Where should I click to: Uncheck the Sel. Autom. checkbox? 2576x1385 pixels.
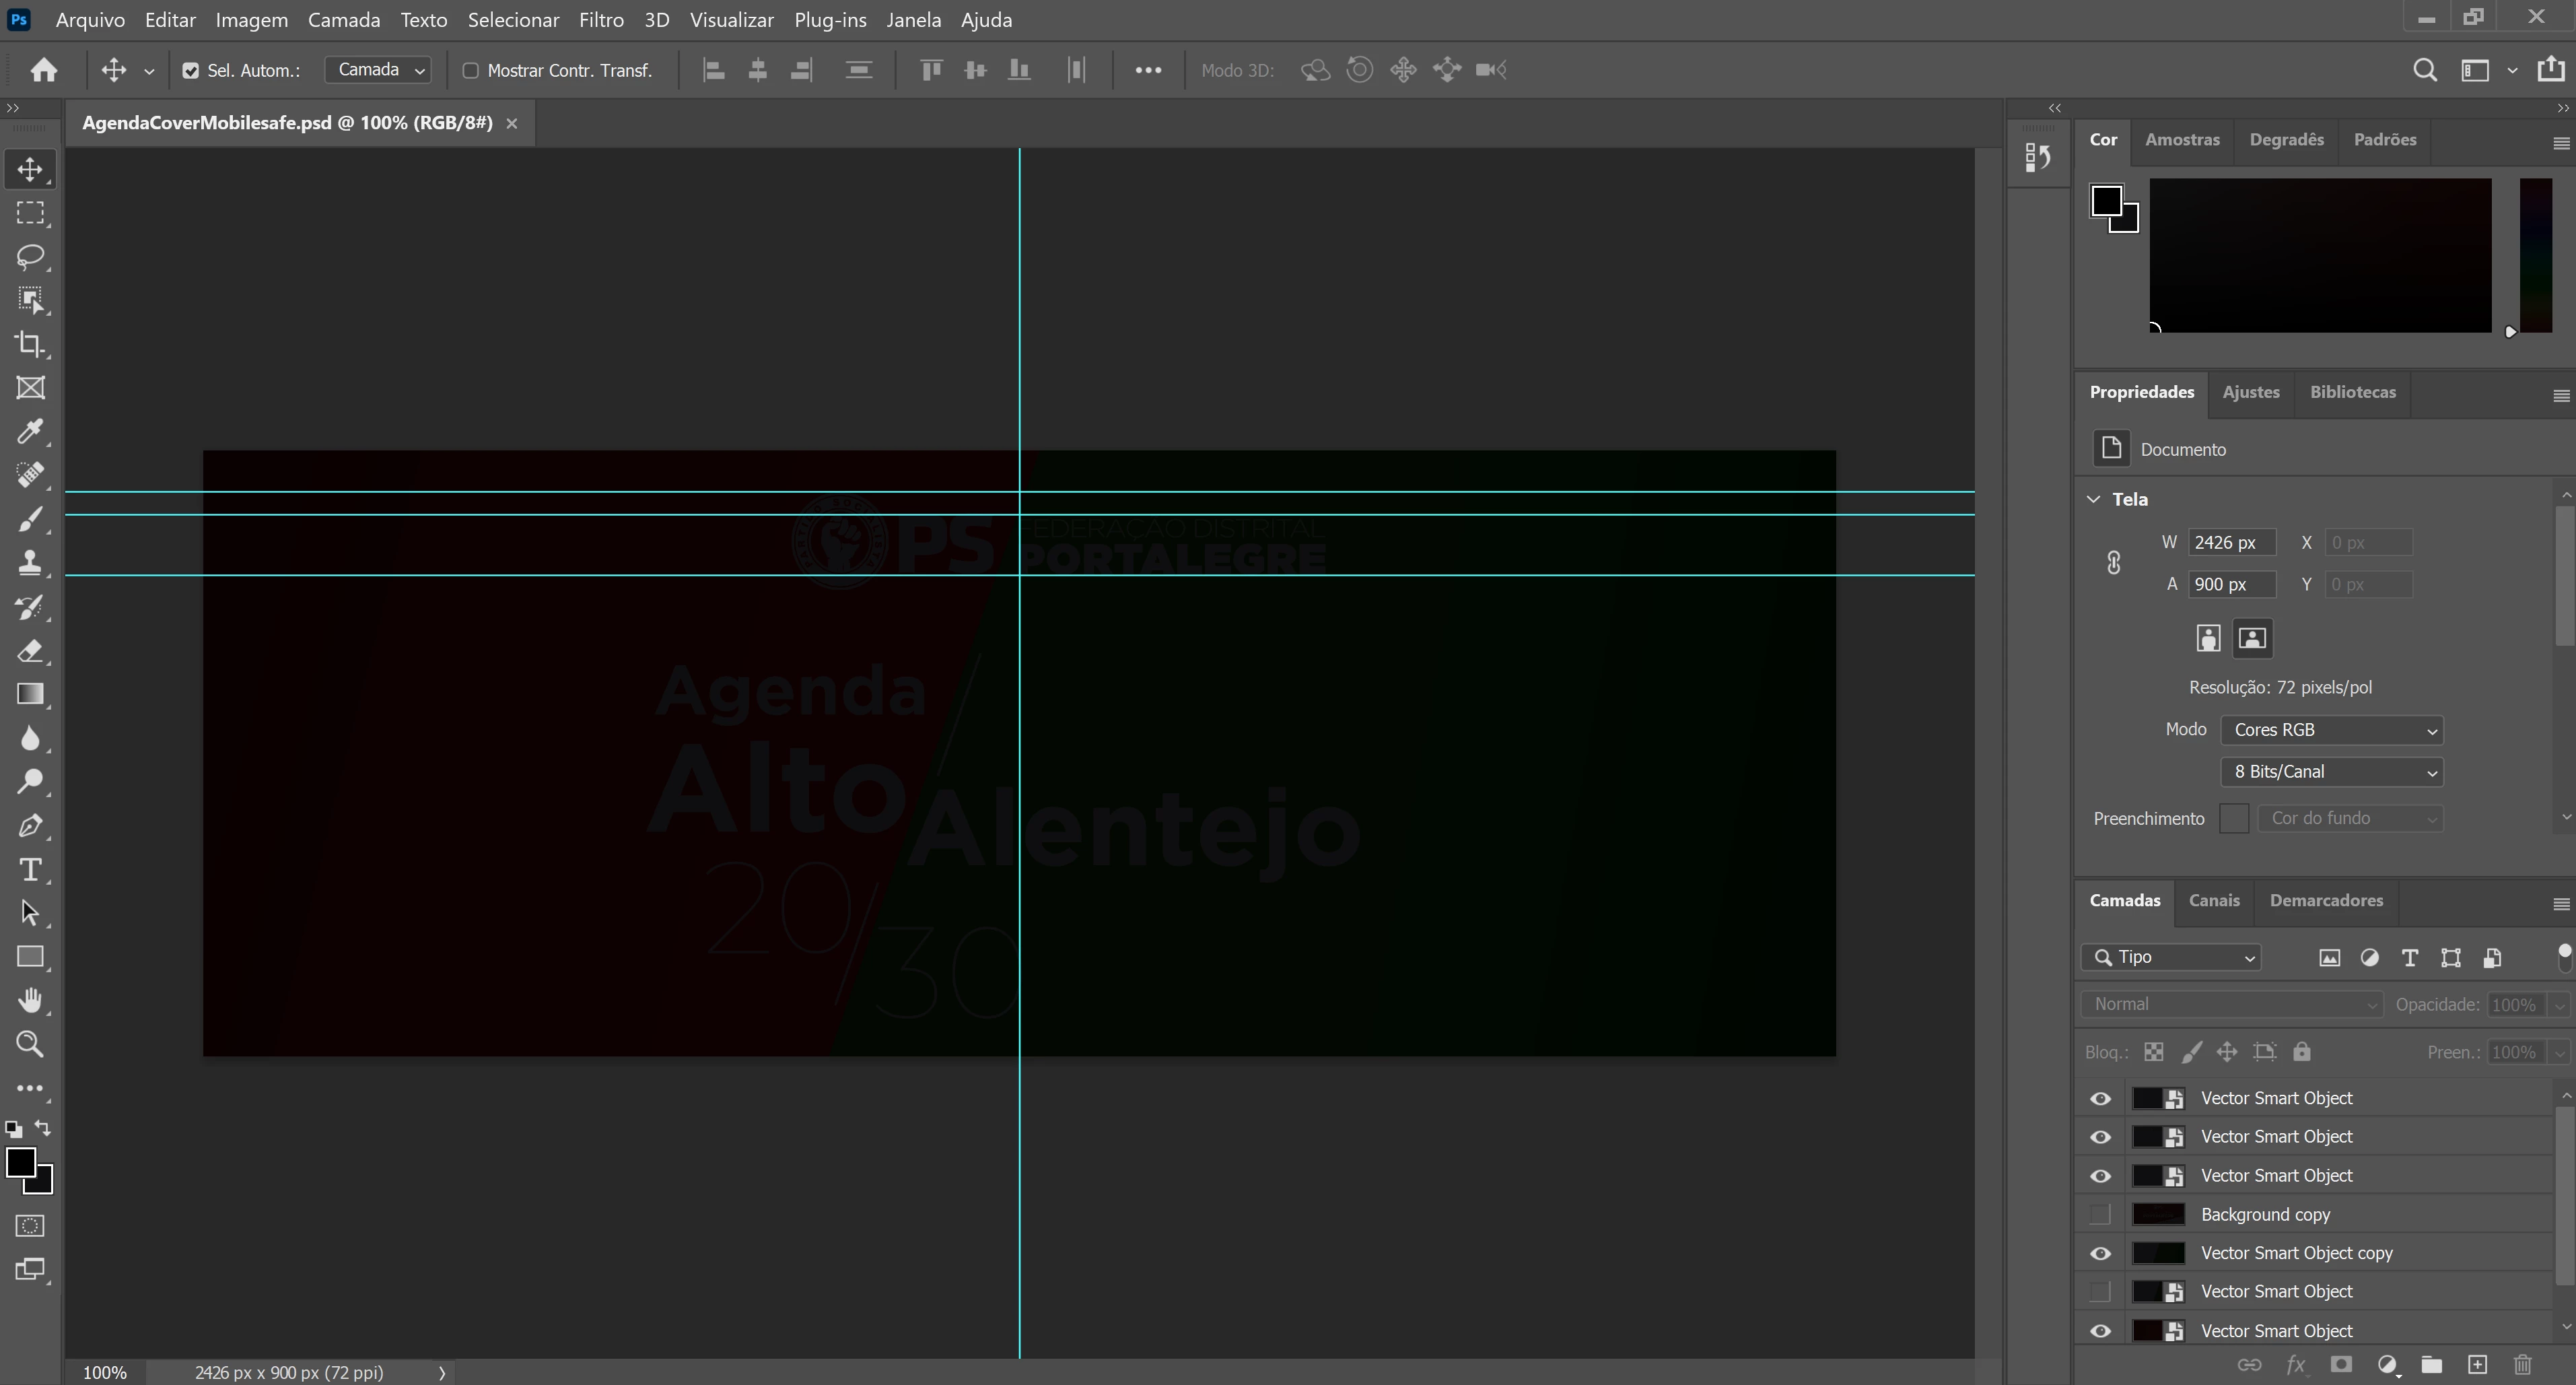click(x=191, y=71)
